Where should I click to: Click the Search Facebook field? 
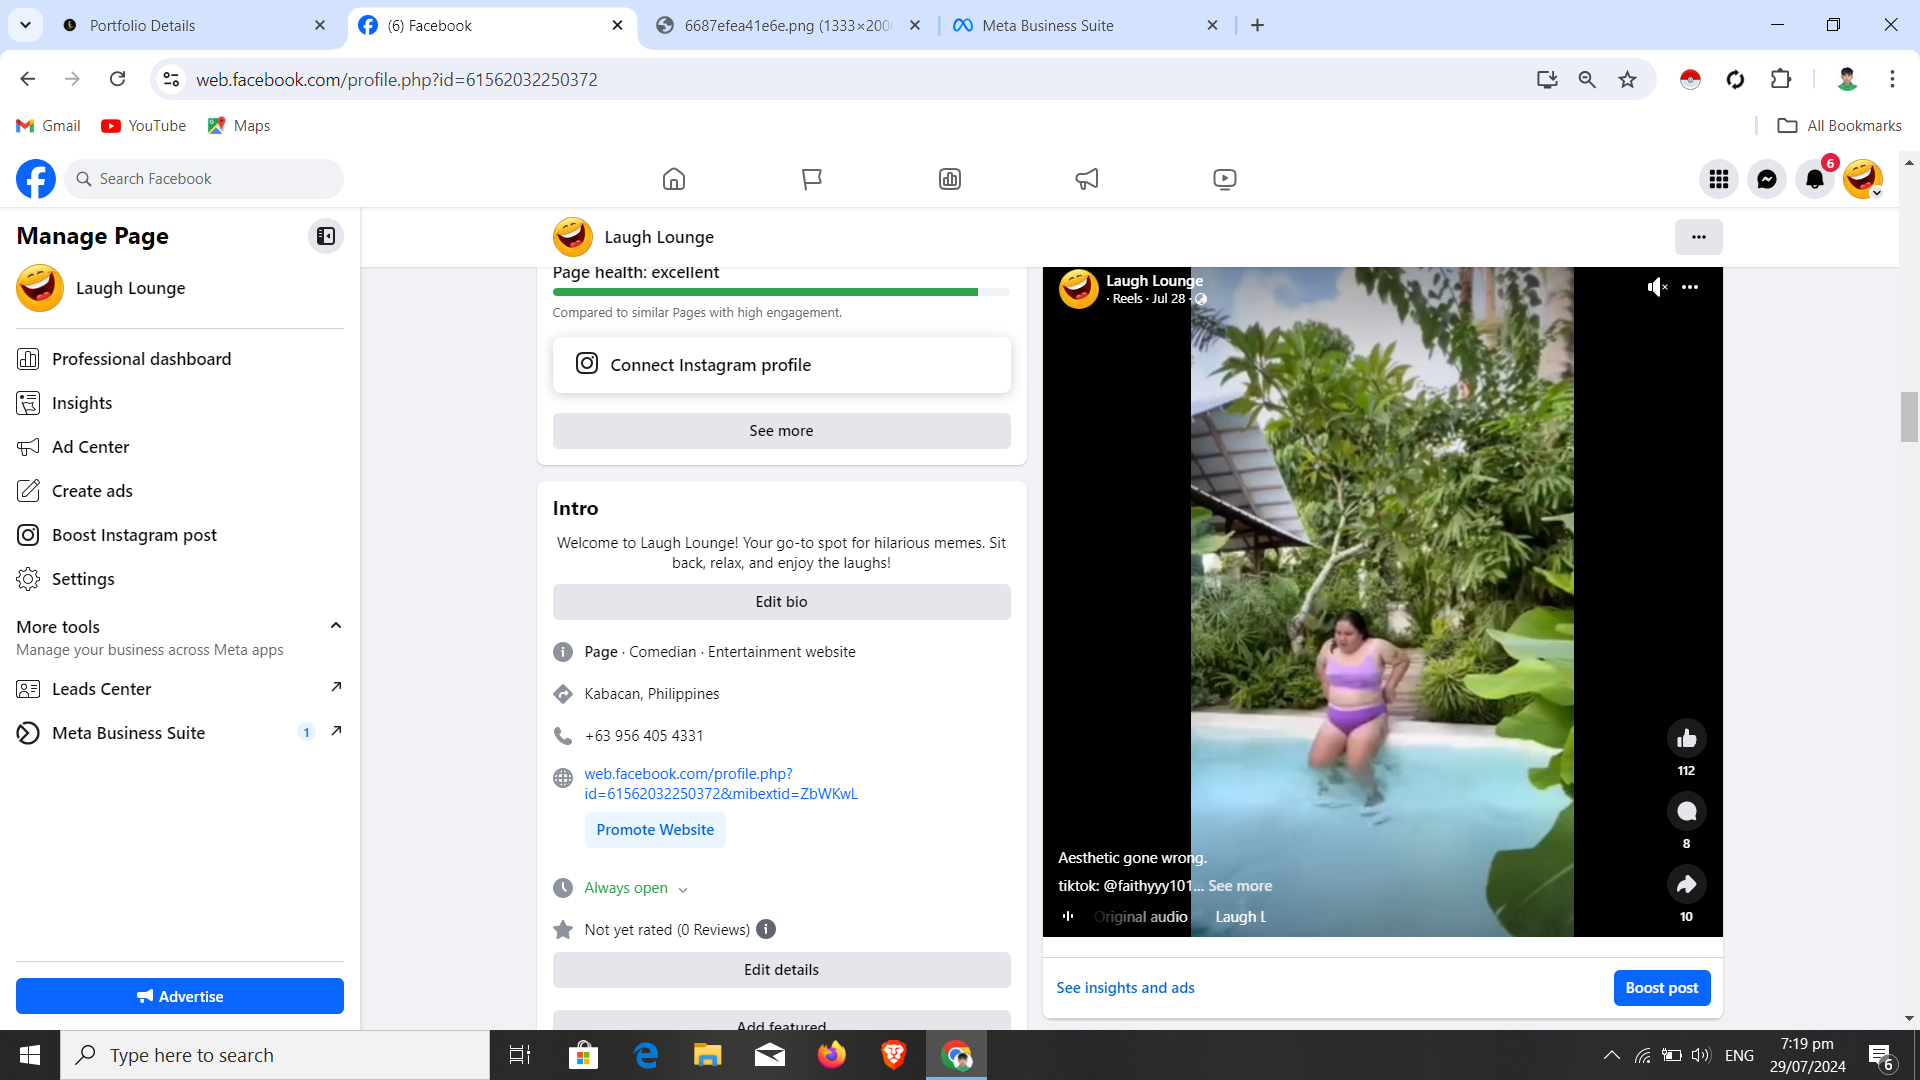point(205,179)
